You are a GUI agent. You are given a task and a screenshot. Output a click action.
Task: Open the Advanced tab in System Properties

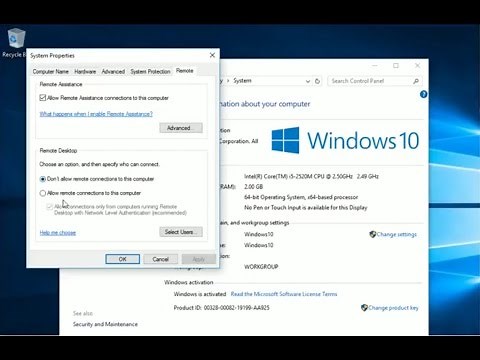tap(113, 71)
